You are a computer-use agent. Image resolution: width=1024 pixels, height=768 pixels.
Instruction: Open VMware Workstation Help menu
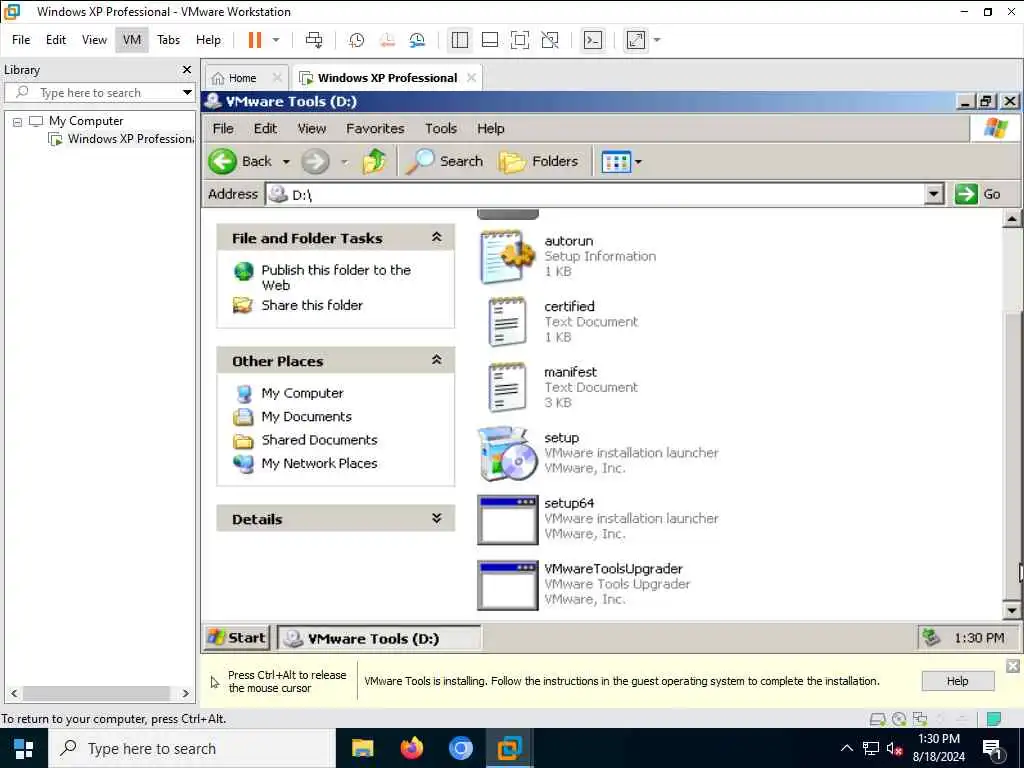208,40
